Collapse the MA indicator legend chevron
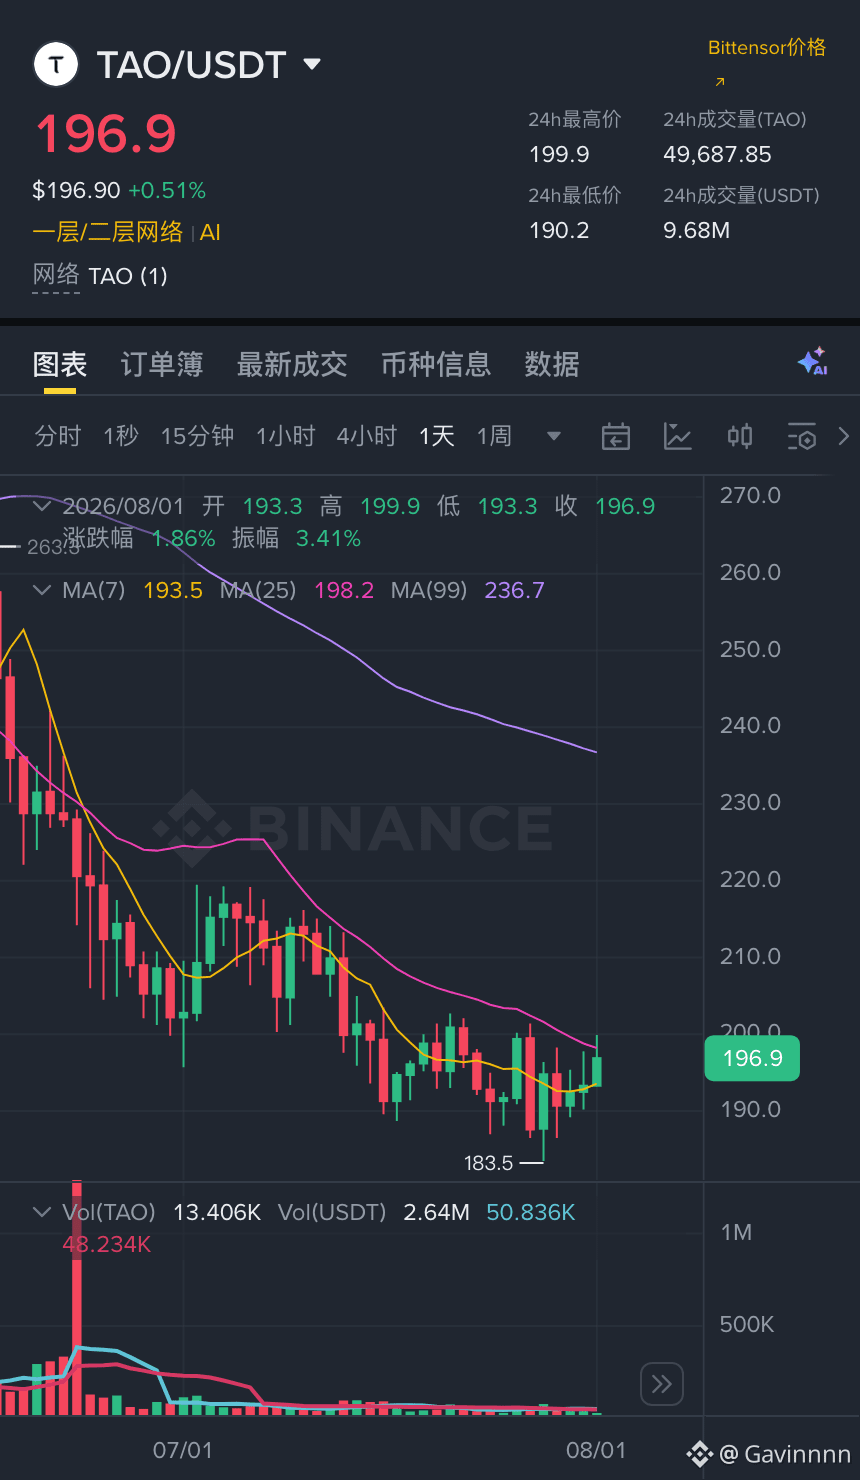The image size is (860, 1480). click(42, 590)
